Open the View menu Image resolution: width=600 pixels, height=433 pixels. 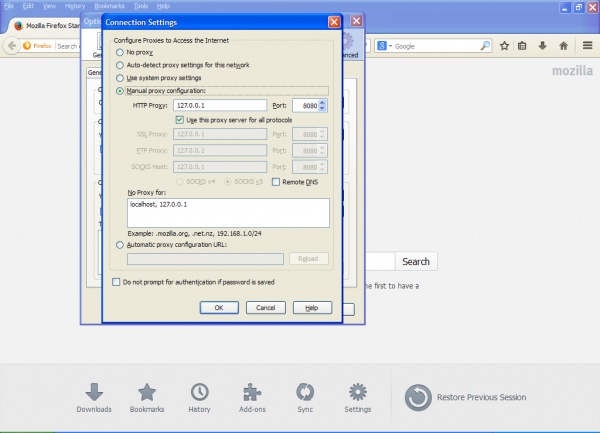click(x=49, y=6)
